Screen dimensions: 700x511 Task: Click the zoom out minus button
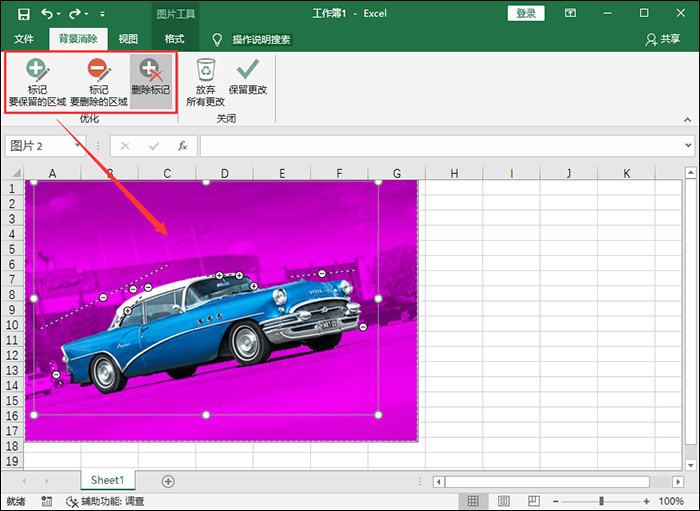coord(555,501)
